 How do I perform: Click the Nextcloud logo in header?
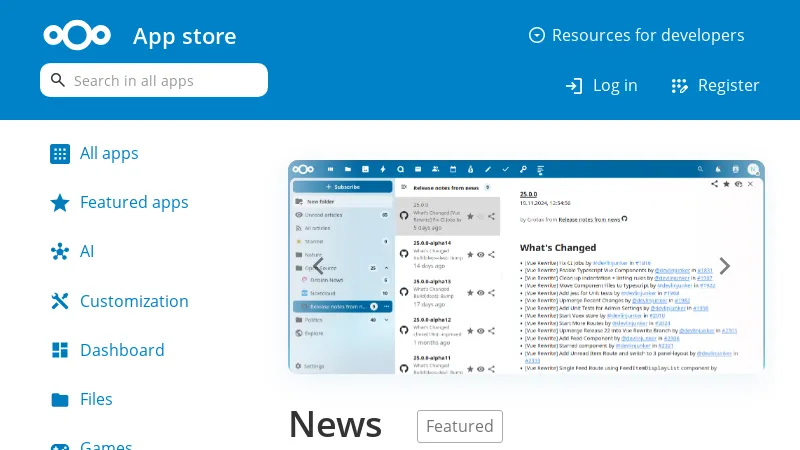click(77, 35)
